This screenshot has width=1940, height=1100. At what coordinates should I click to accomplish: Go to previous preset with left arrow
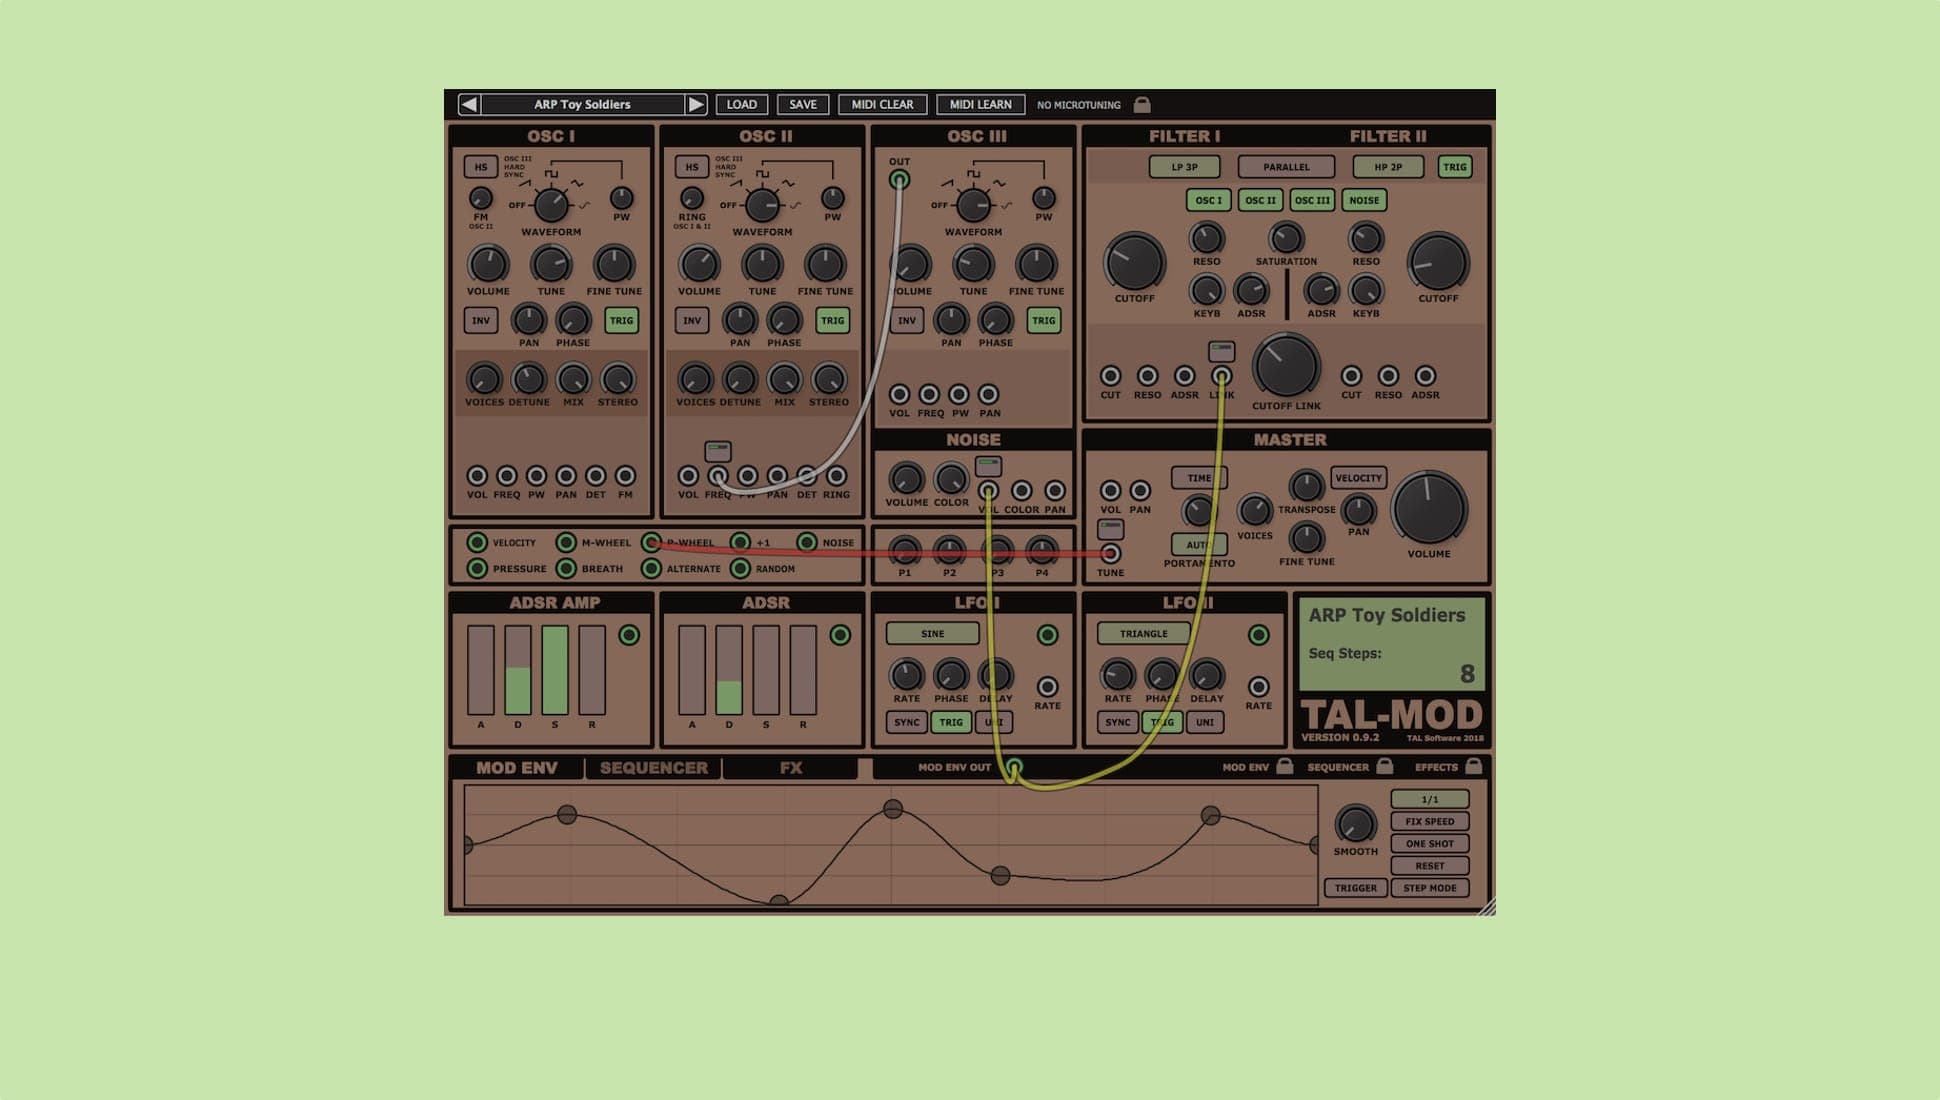pyautogui.click(x=469, y=104)
